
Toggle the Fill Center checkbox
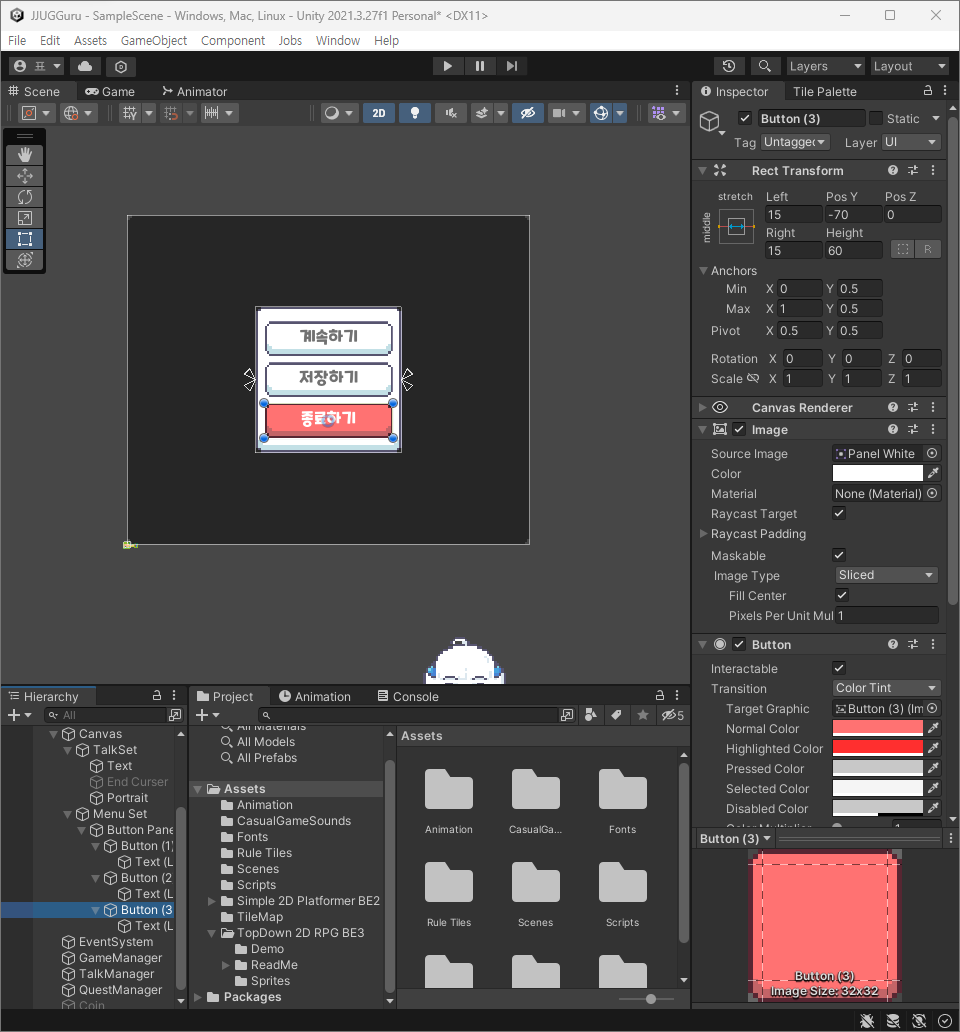point(841,595)
